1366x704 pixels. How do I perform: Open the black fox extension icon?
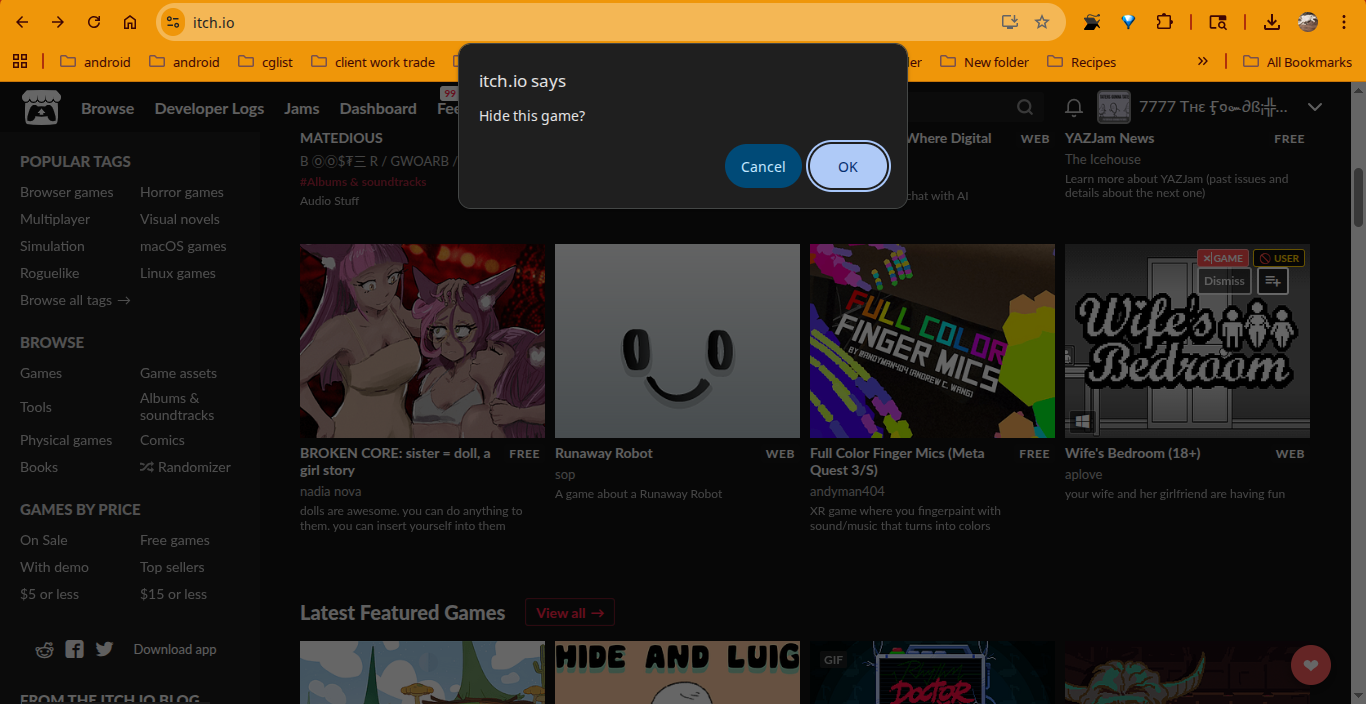1092,22
